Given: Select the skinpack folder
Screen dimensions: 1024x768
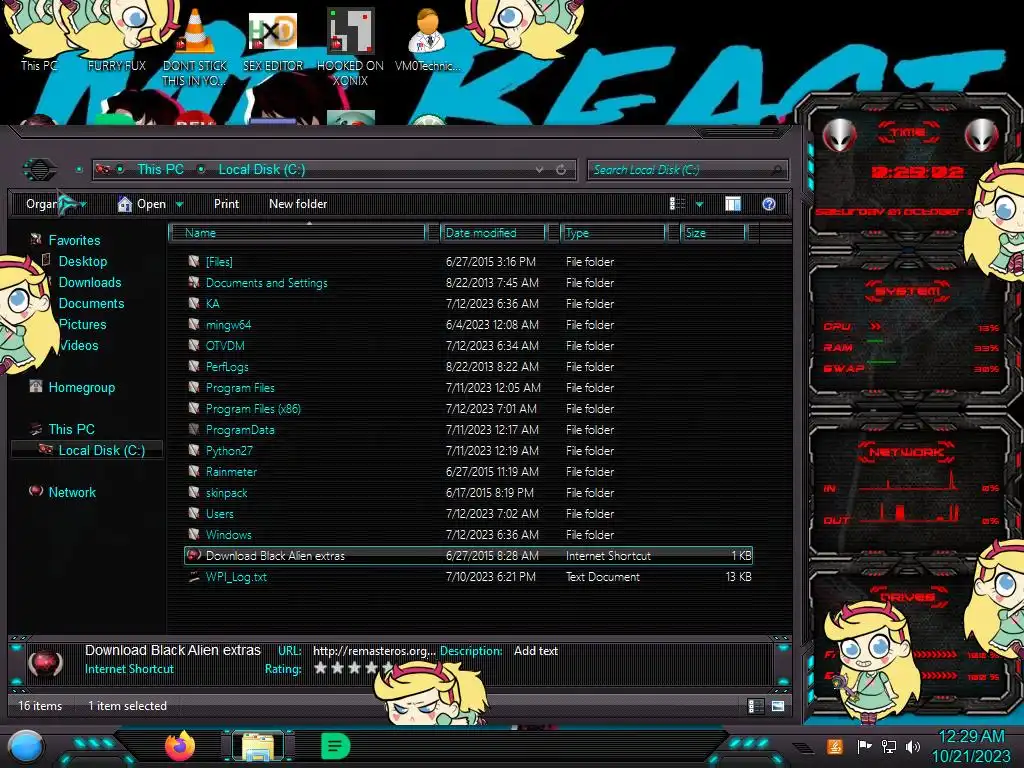Looking at the screenshot, I should tap(226, 492).
